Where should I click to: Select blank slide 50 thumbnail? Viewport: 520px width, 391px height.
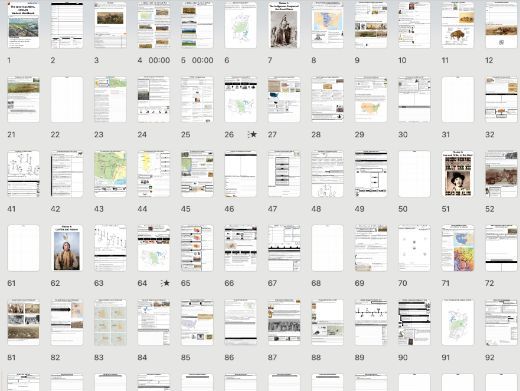pos(414,174)
